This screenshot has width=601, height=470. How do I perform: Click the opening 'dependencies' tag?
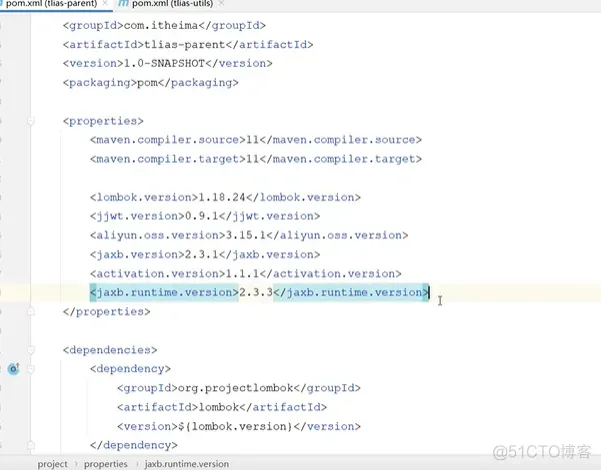(x=110, y=350)
